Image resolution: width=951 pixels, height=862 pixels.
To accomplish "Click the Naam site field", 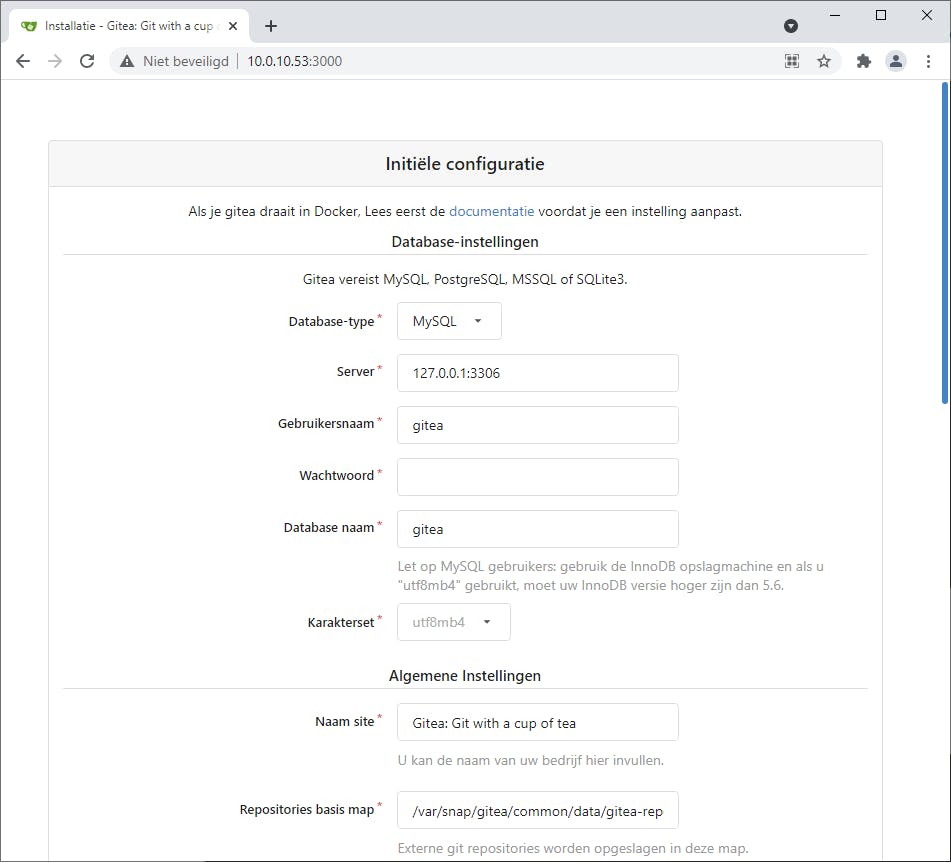I will click(x=537, y=721).
